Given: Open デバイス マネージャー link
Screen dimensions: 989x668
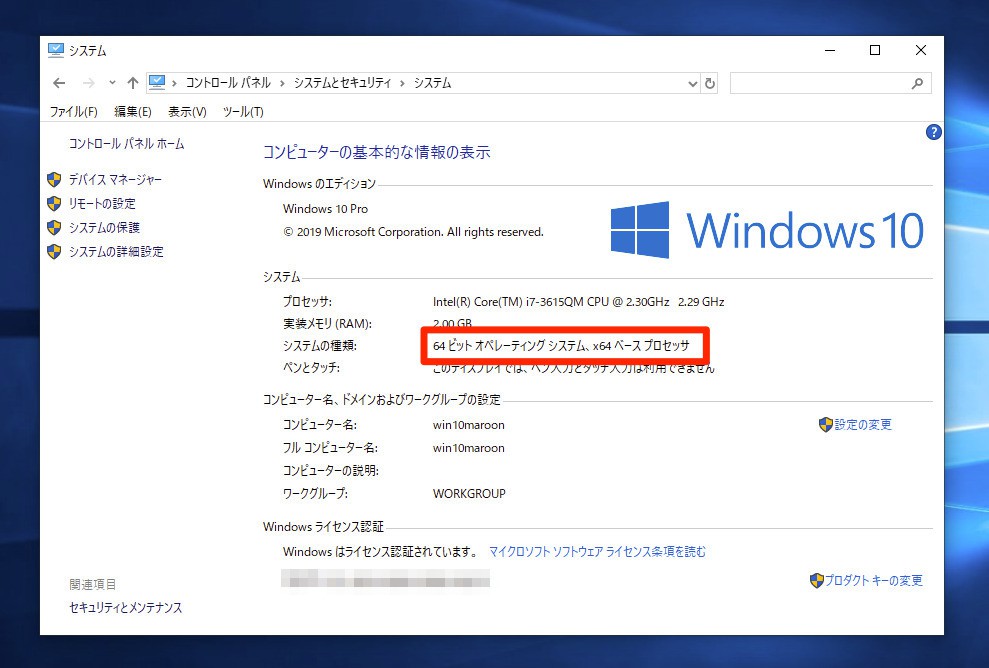Looking at the screenshot, I should 115,180.
